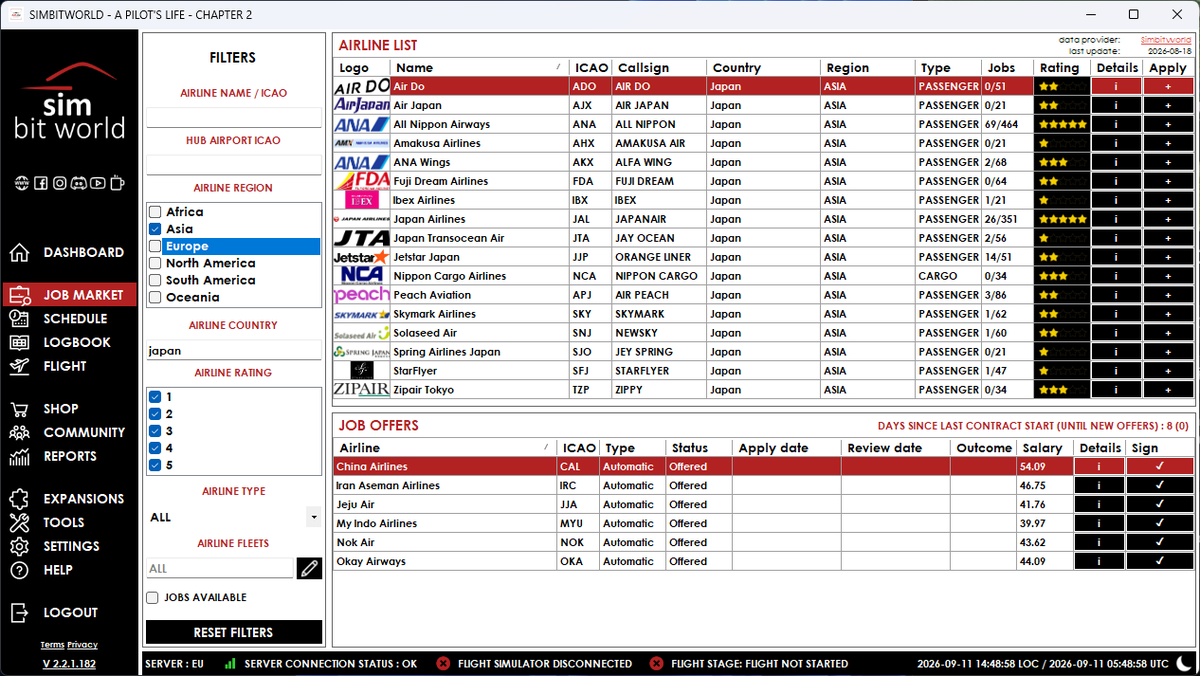1200x676 pixels.
Task: Sign the China Airlines job offer checkmark
Action: pyautogui.click(x=1160, y=467)
